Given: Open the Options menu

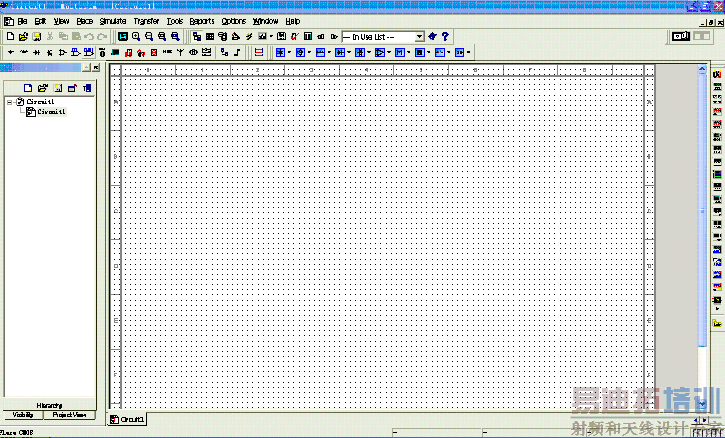Looking at the screenshot, I should (x=233, y=21).
